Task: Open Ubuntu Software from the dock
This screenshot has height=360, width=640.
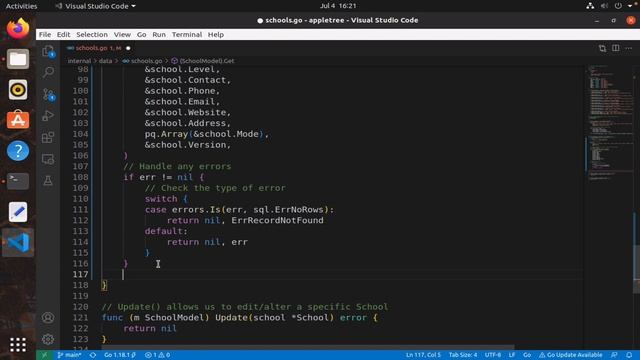Action: pyautogui.click(x=18, y=120)
